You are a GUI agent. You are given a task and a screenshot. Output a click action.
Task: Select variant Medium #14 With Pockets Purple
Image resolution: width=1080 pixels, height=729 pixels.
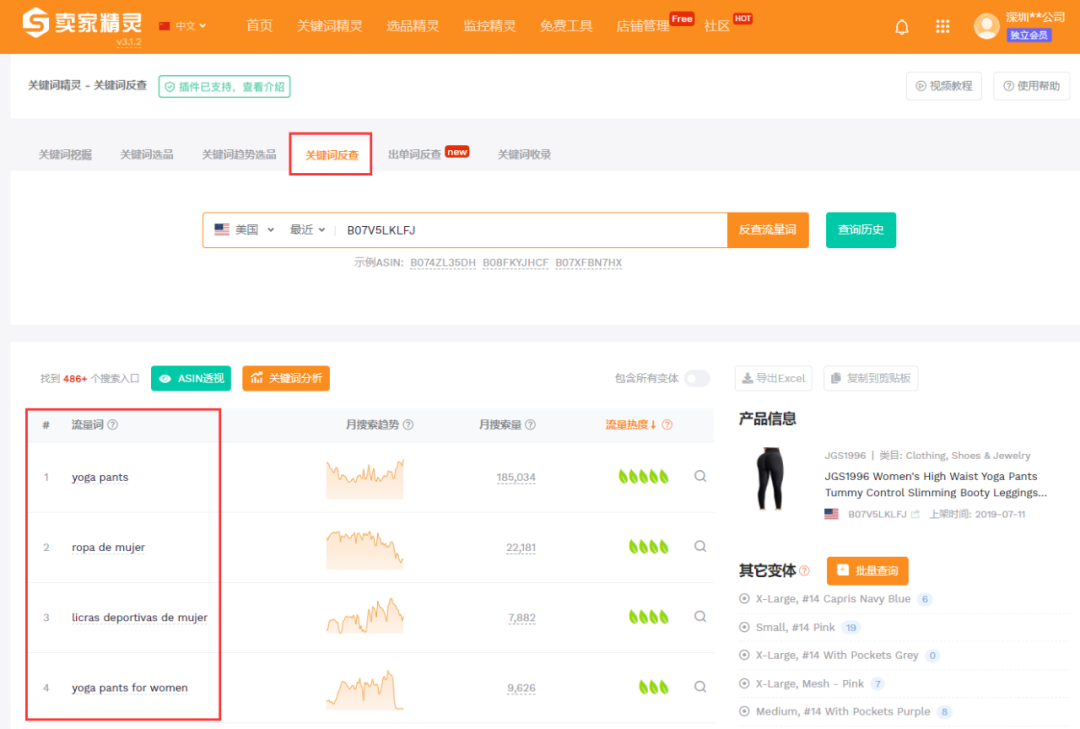(x=842, y=712)
